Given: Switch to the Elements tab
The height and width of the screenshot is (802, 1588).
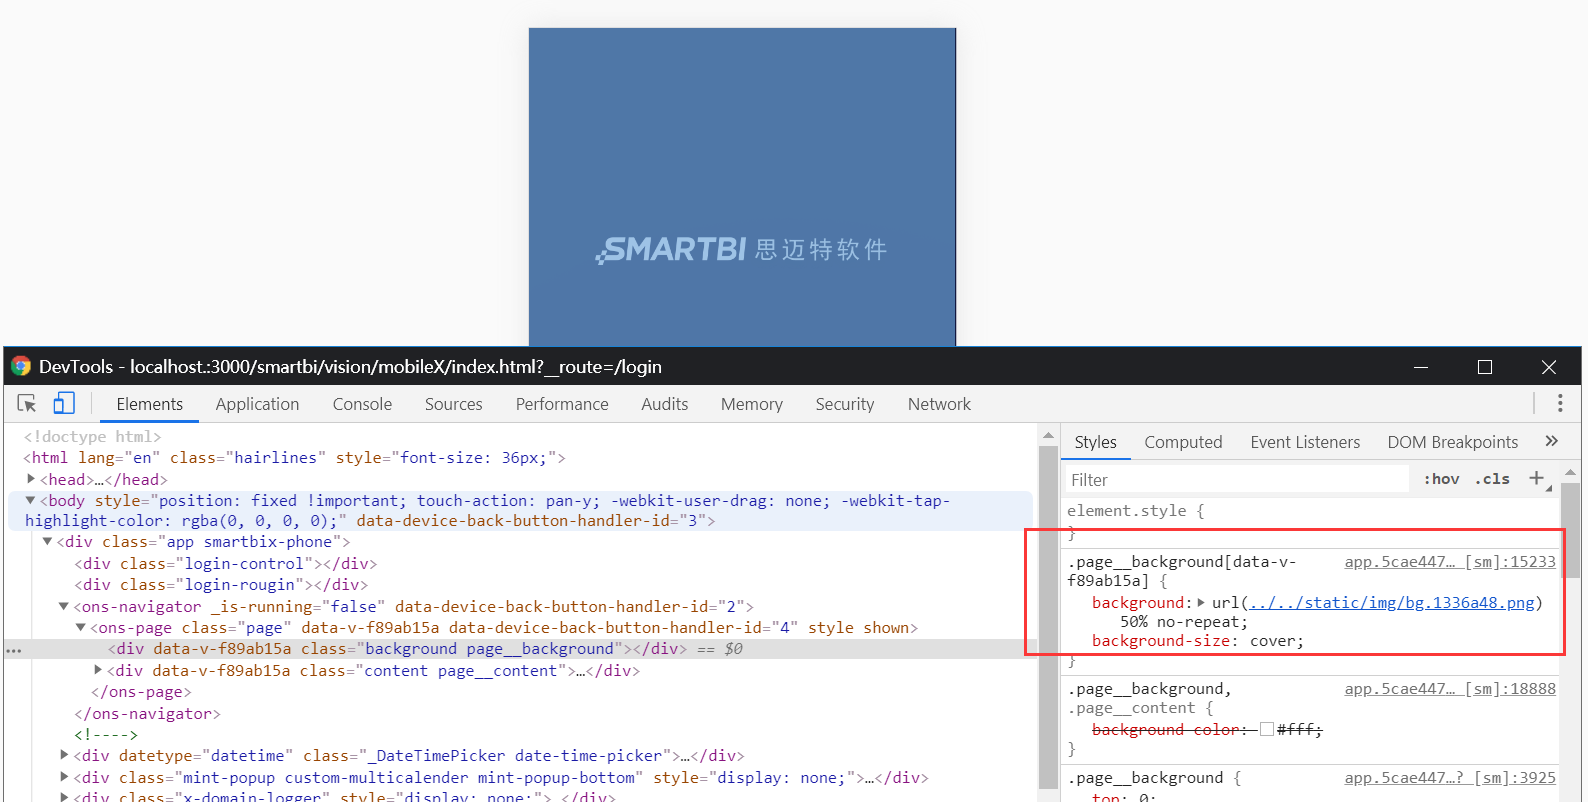Looking at the screenshot, I should [149, 404].
